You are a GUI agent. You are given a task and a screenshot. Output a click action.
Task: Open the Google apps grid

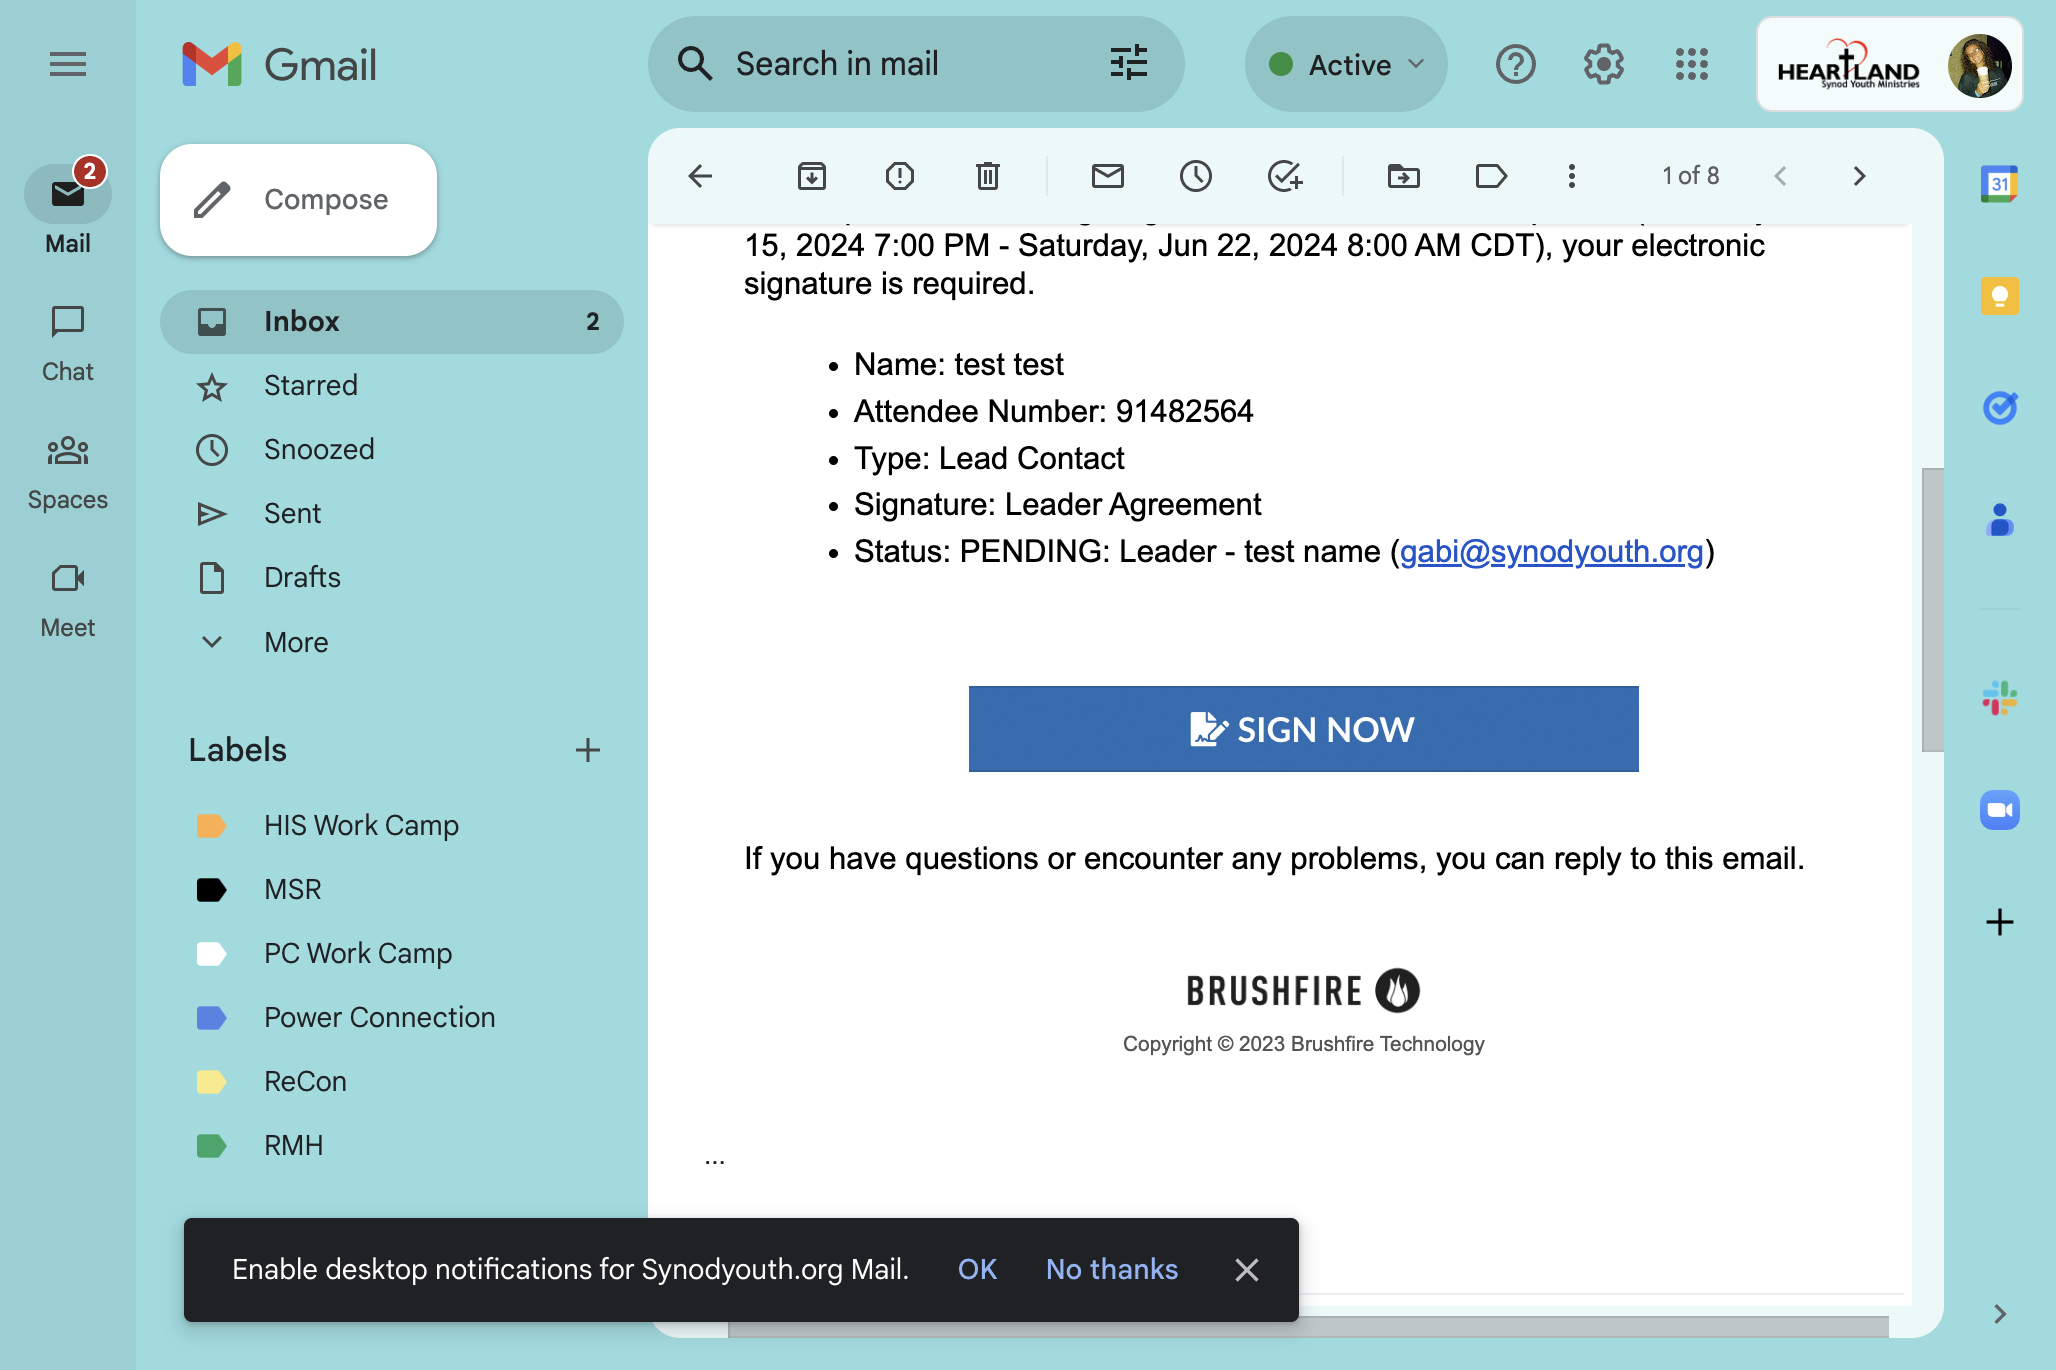coord(1692,64)
